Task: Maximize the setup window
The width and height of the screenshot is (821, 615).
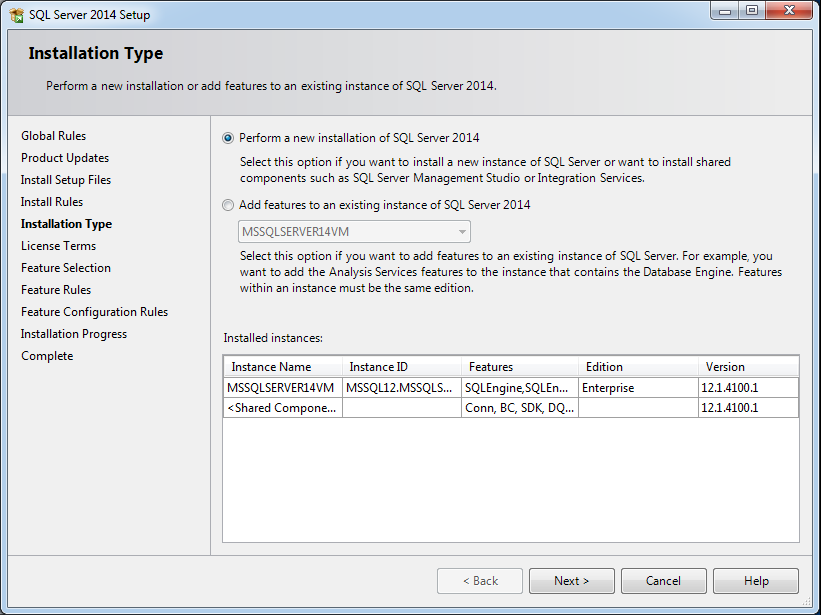Action: [752, 12]
